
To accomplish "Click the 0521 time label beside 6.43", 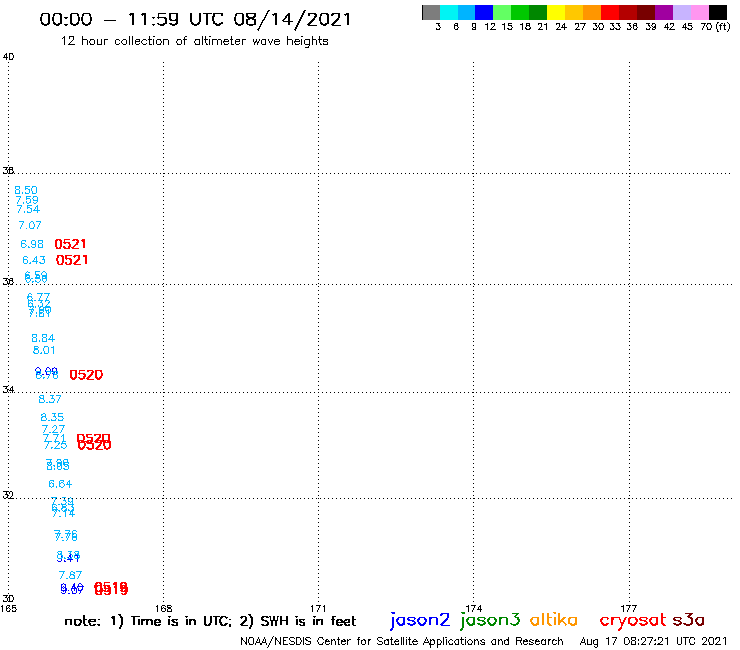I will (x=72, y=260).
